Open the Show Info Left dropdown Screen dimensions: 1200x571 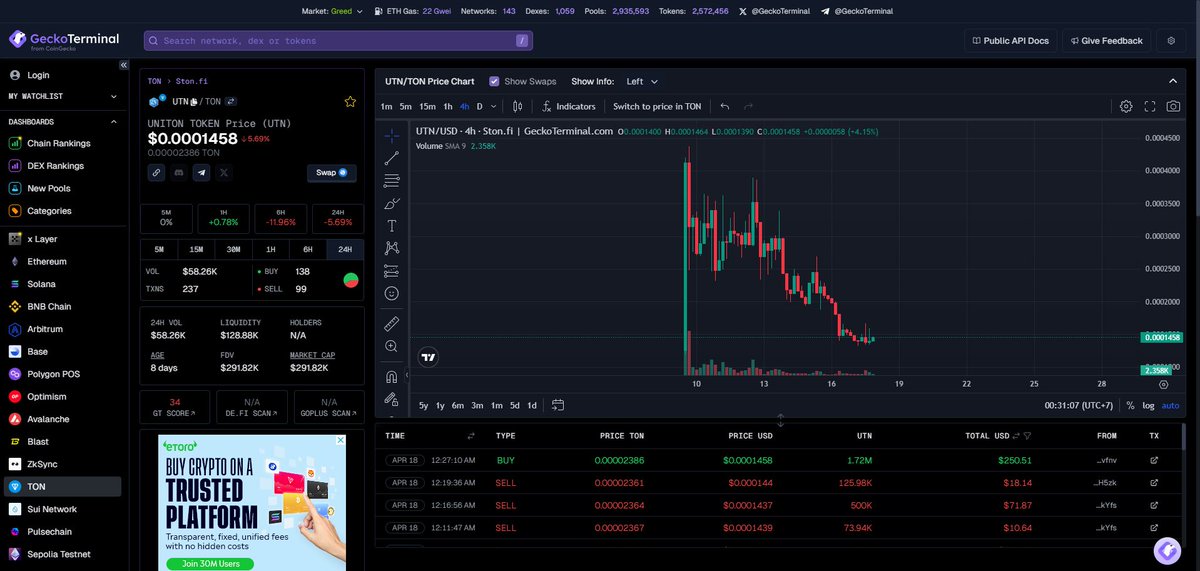point(642,81)
